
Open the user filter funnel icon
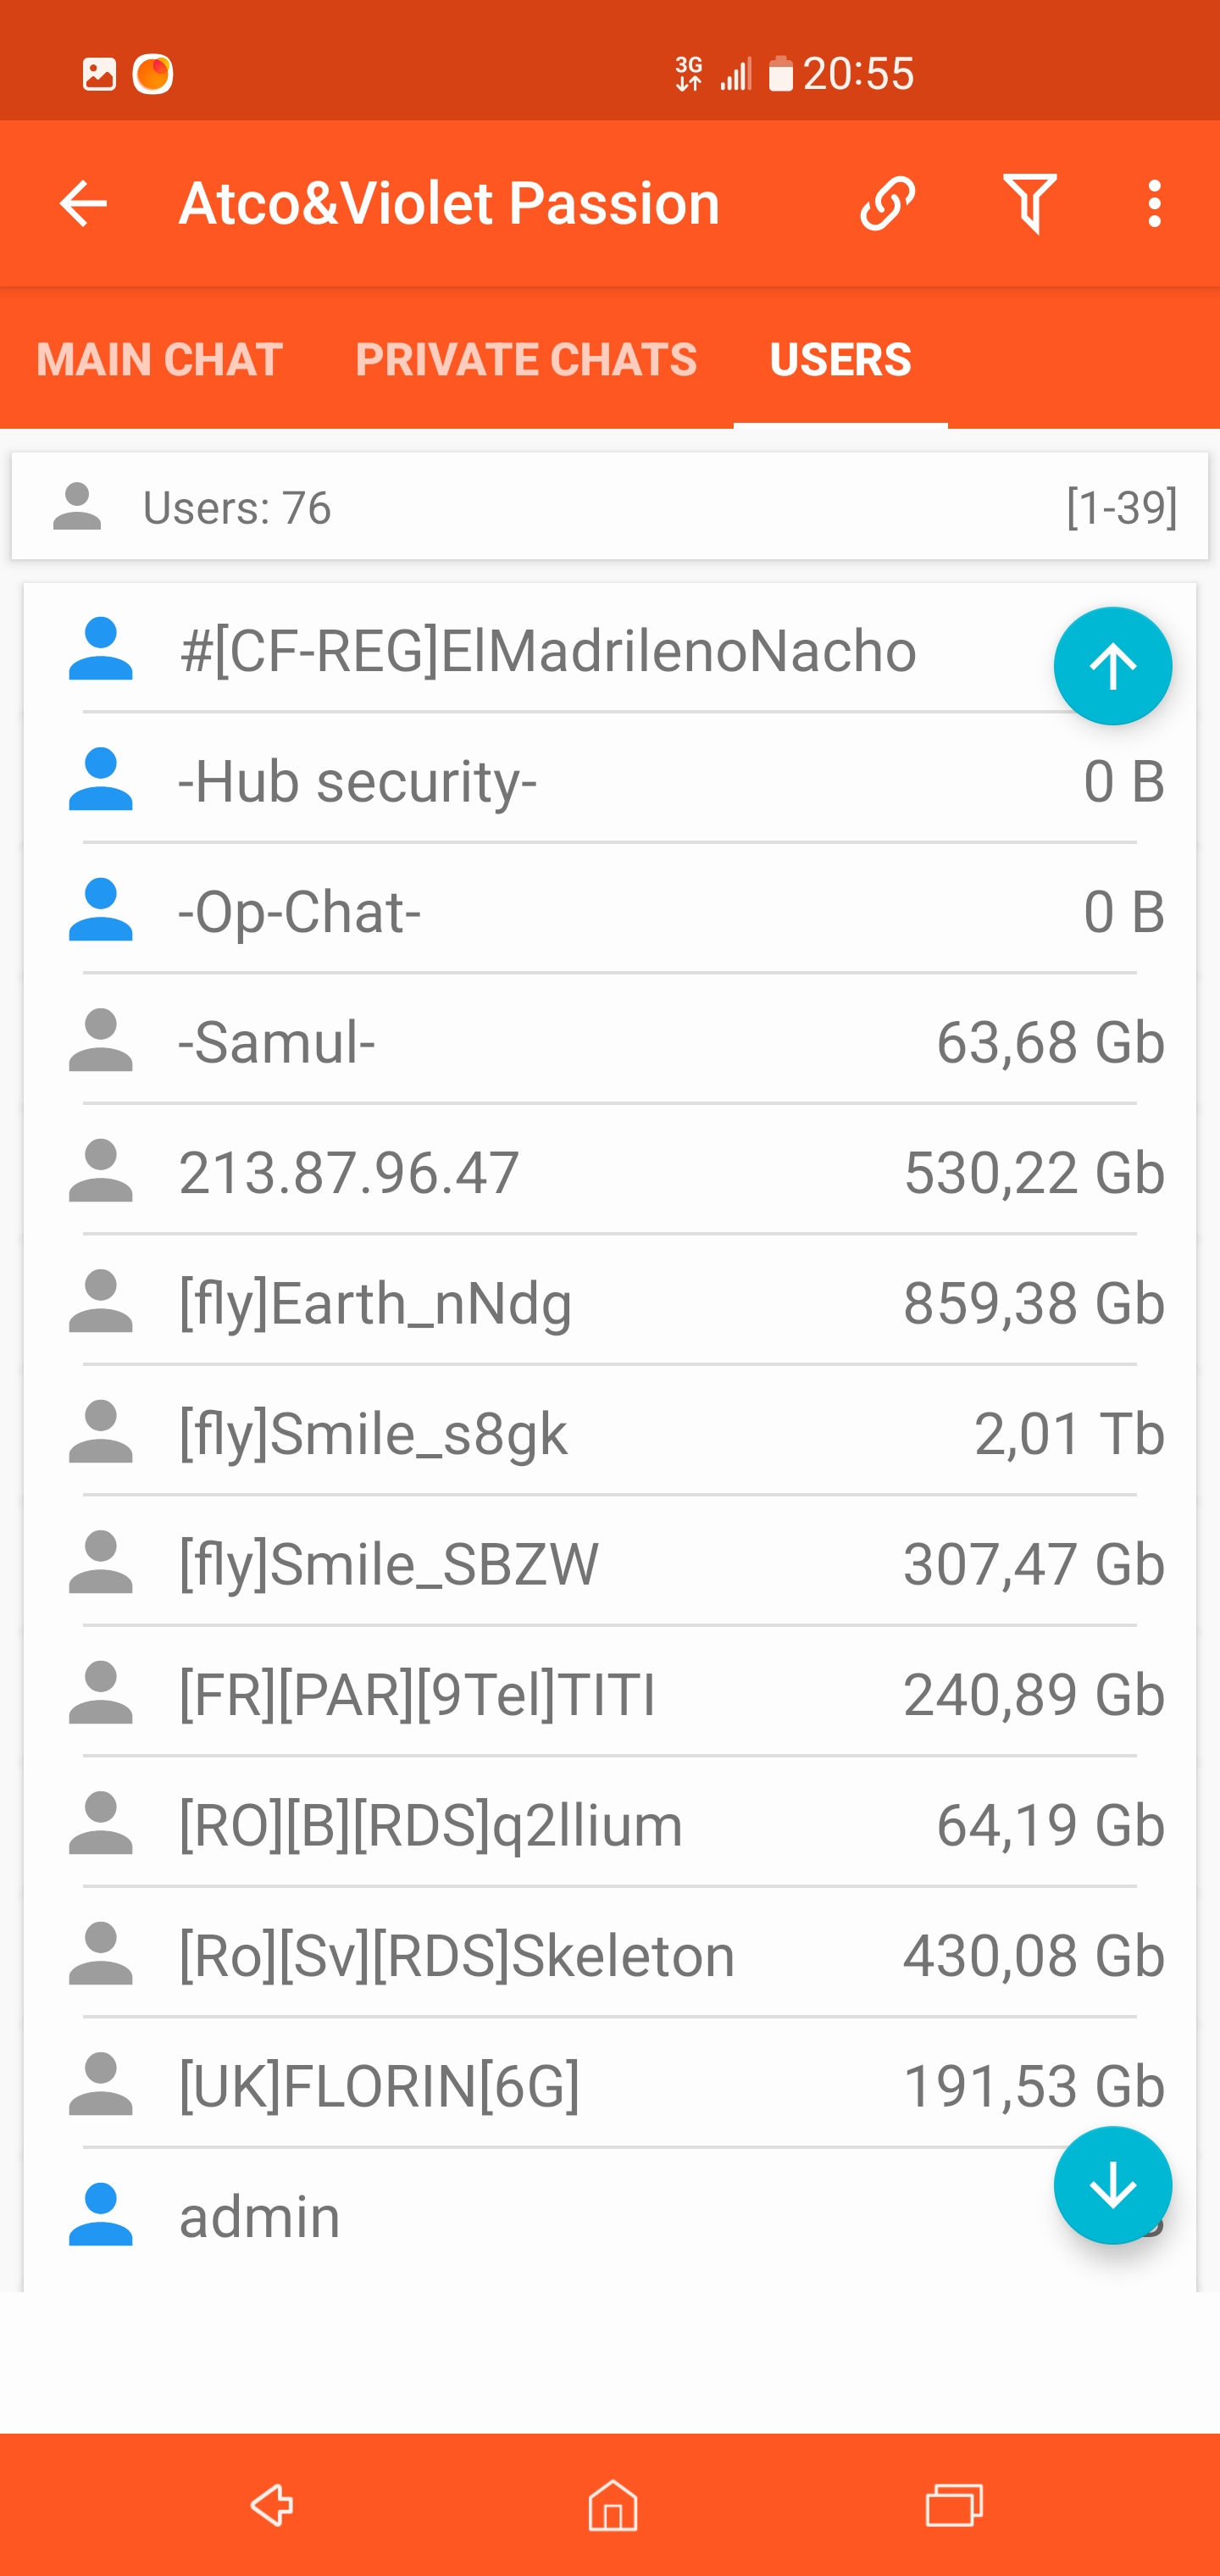click(1029, 204)
